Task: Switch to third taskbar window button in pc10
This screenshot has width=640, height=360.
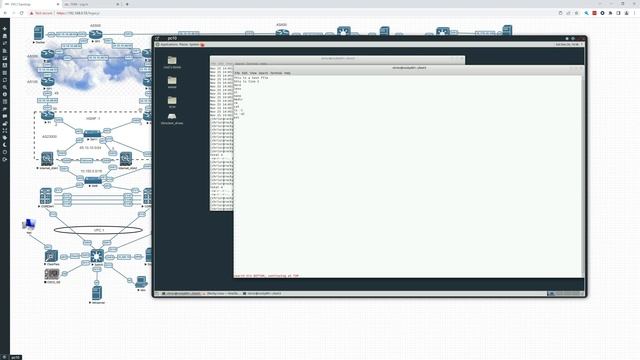Action: pyautogui.click(x=262, y=293)
